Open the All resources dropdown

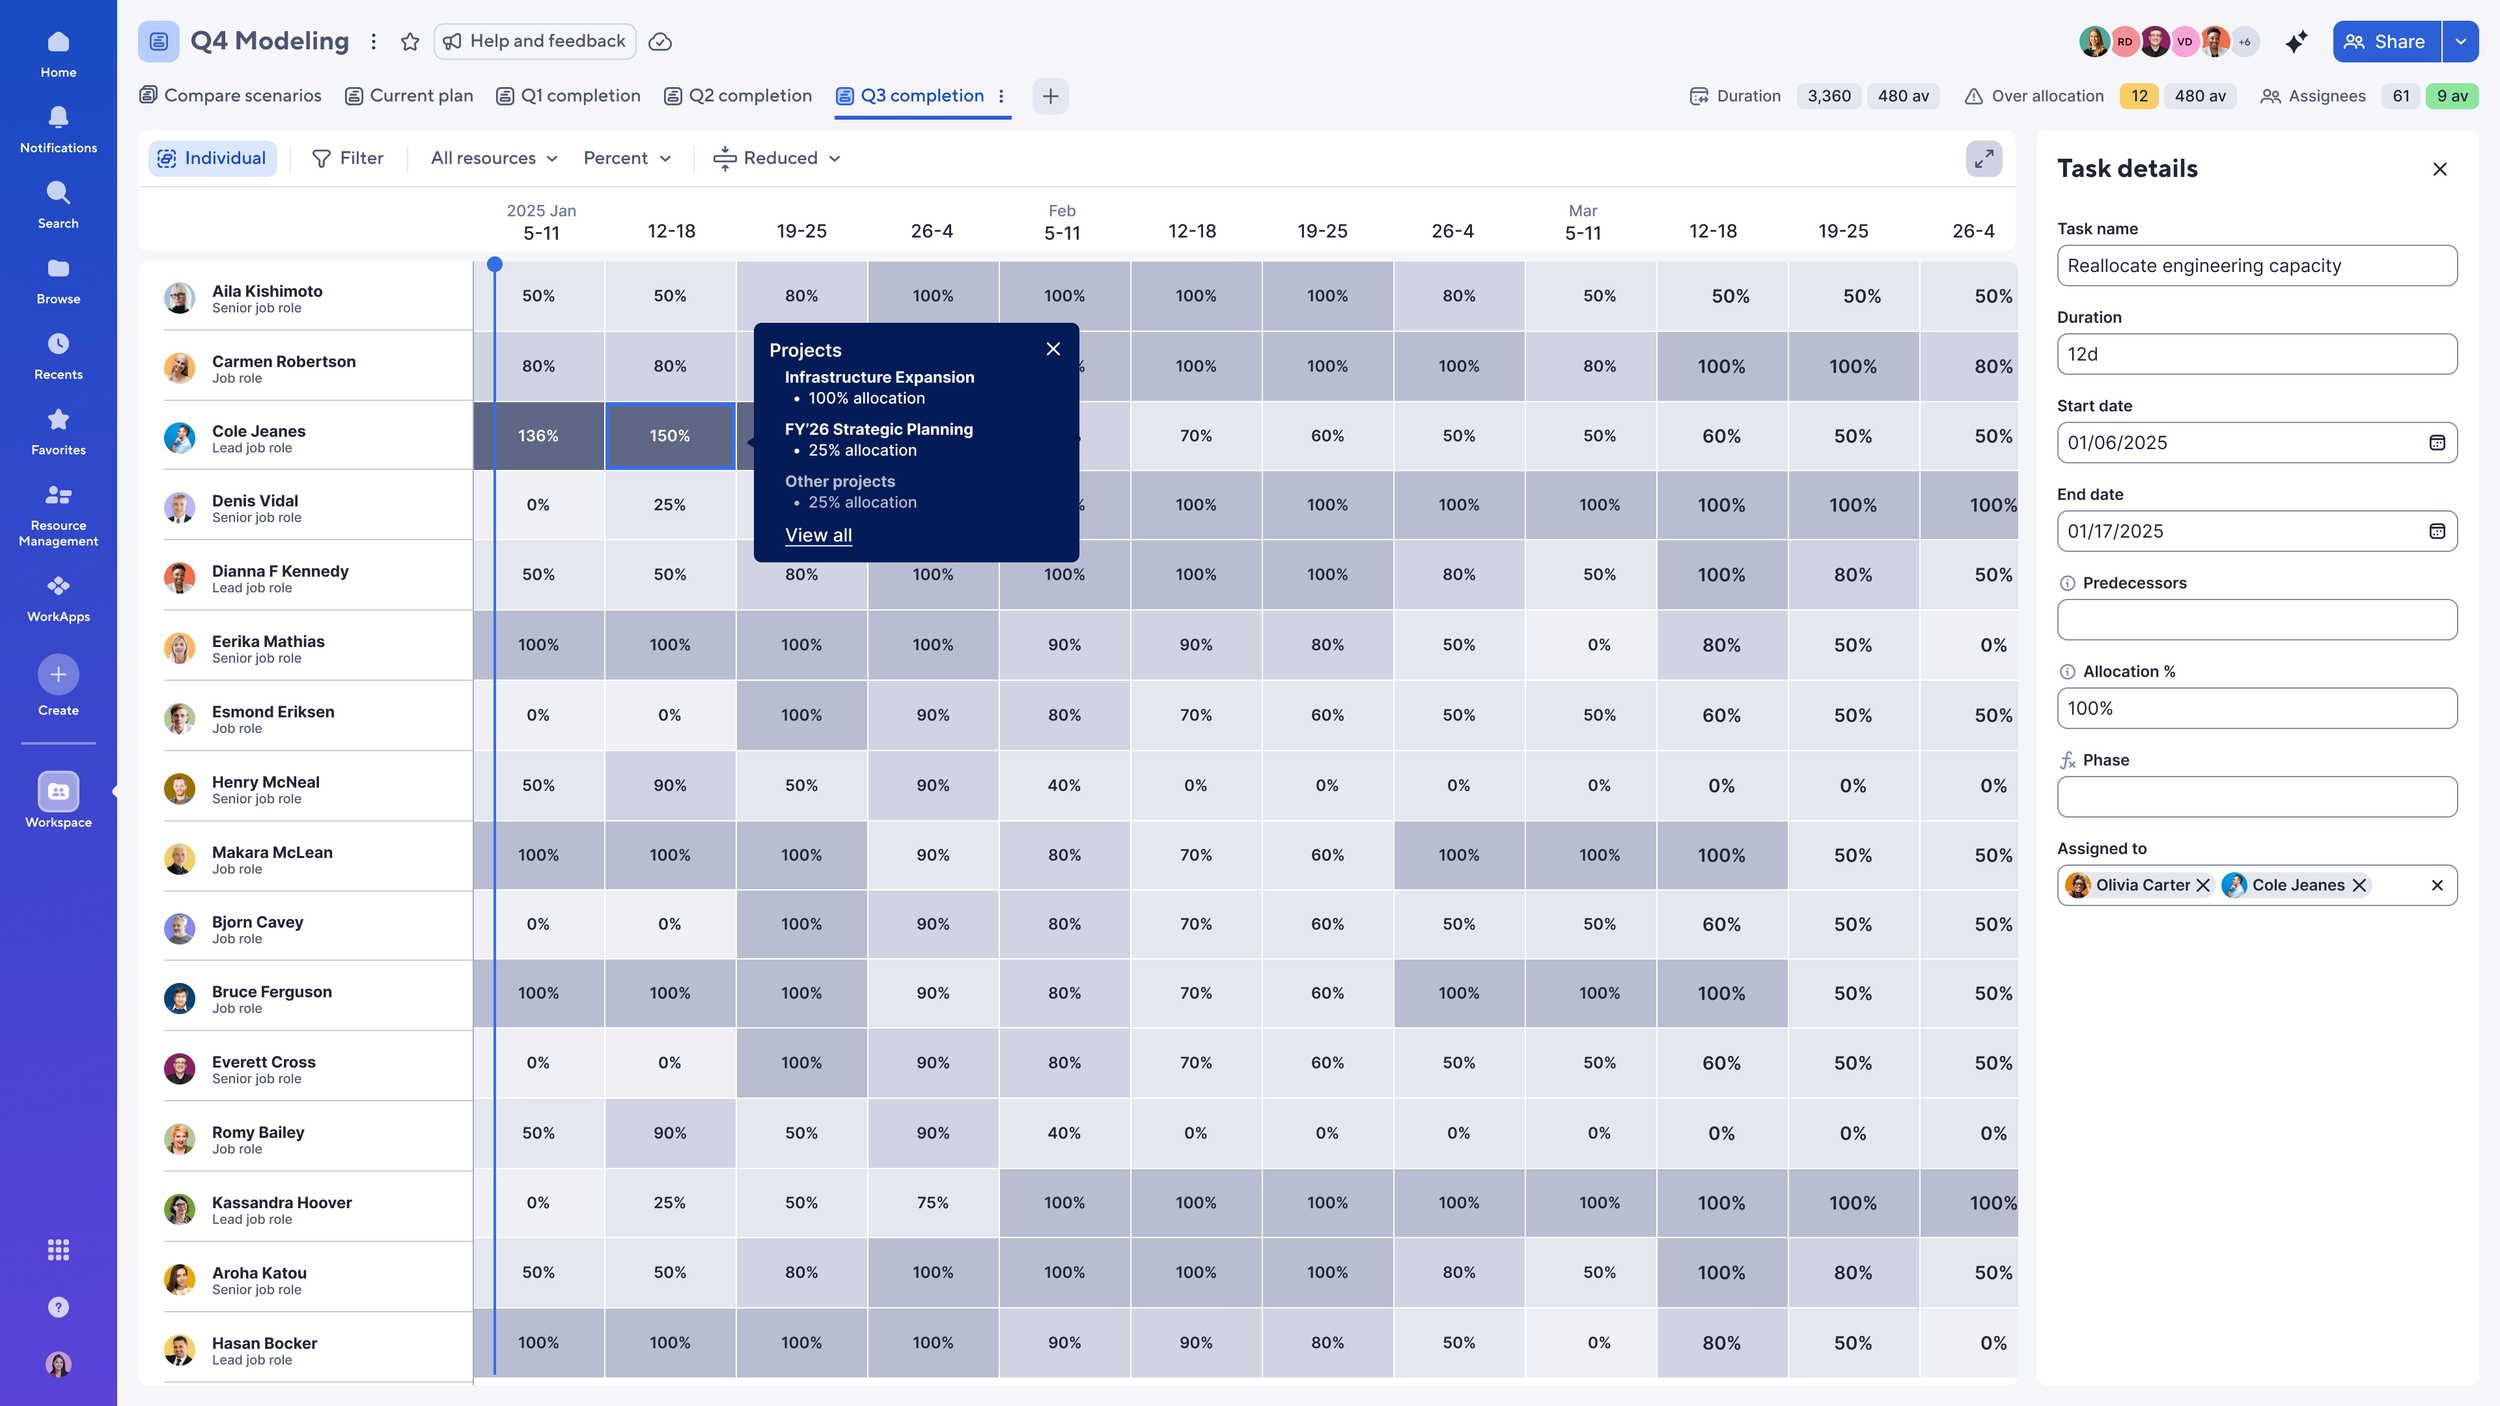point(494,158)
